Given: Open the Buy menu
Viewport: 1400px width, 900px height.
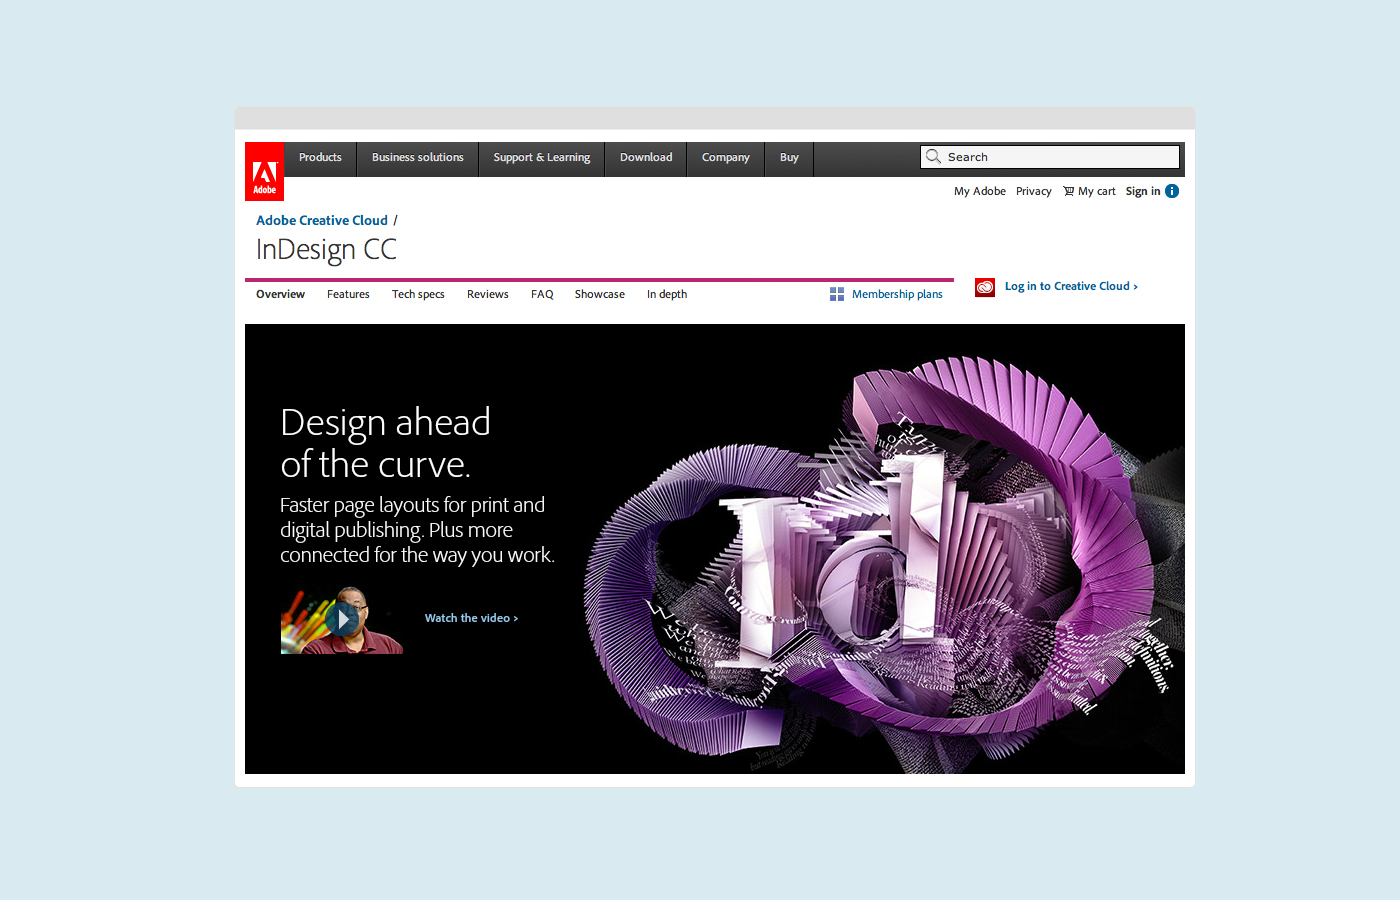Looking at the screenshot, I should pos(789,158).
